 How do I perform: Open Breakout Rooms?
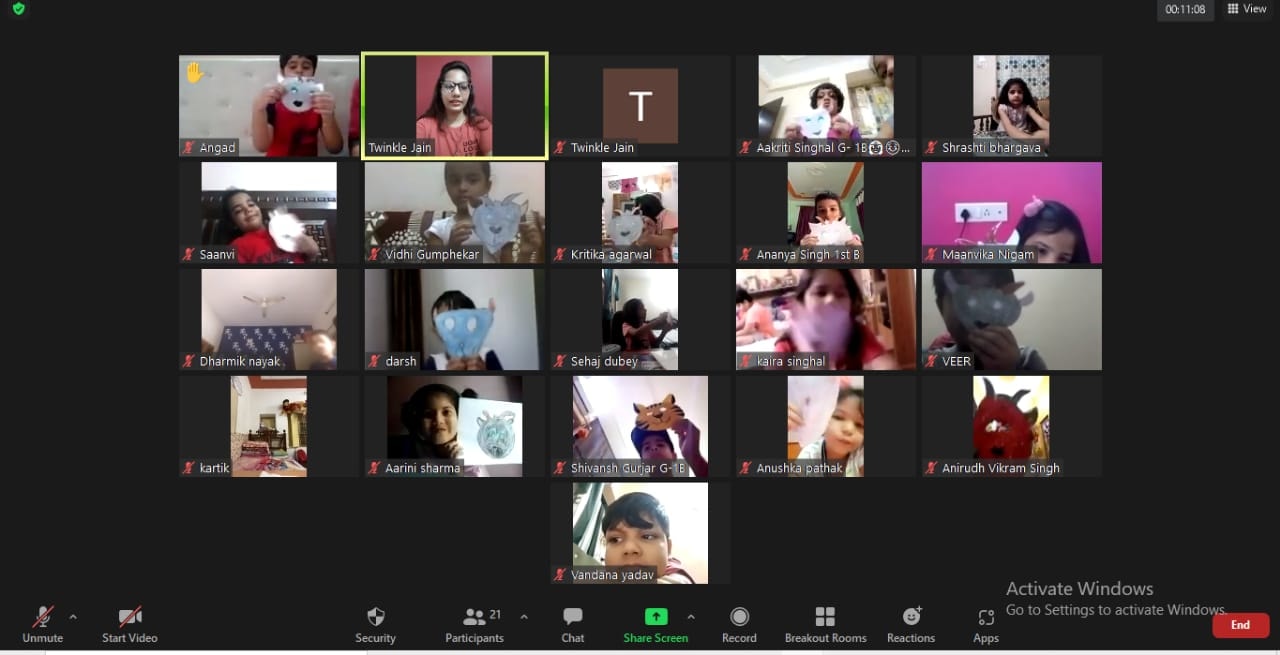pyautogui.click(x=825, y=624)
